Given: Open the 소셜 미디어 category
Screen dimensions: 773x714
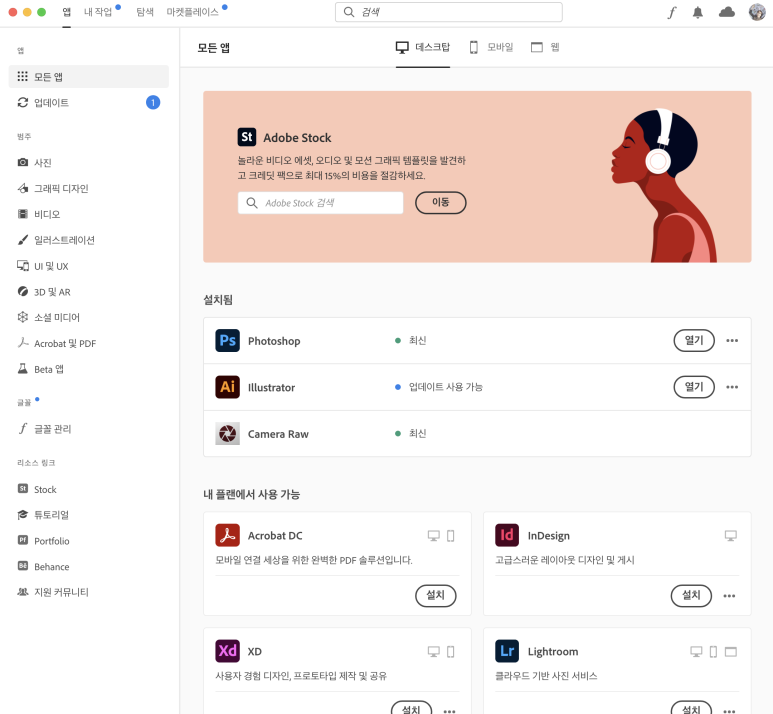Looking at the screenshot, I should pos(48,318).
